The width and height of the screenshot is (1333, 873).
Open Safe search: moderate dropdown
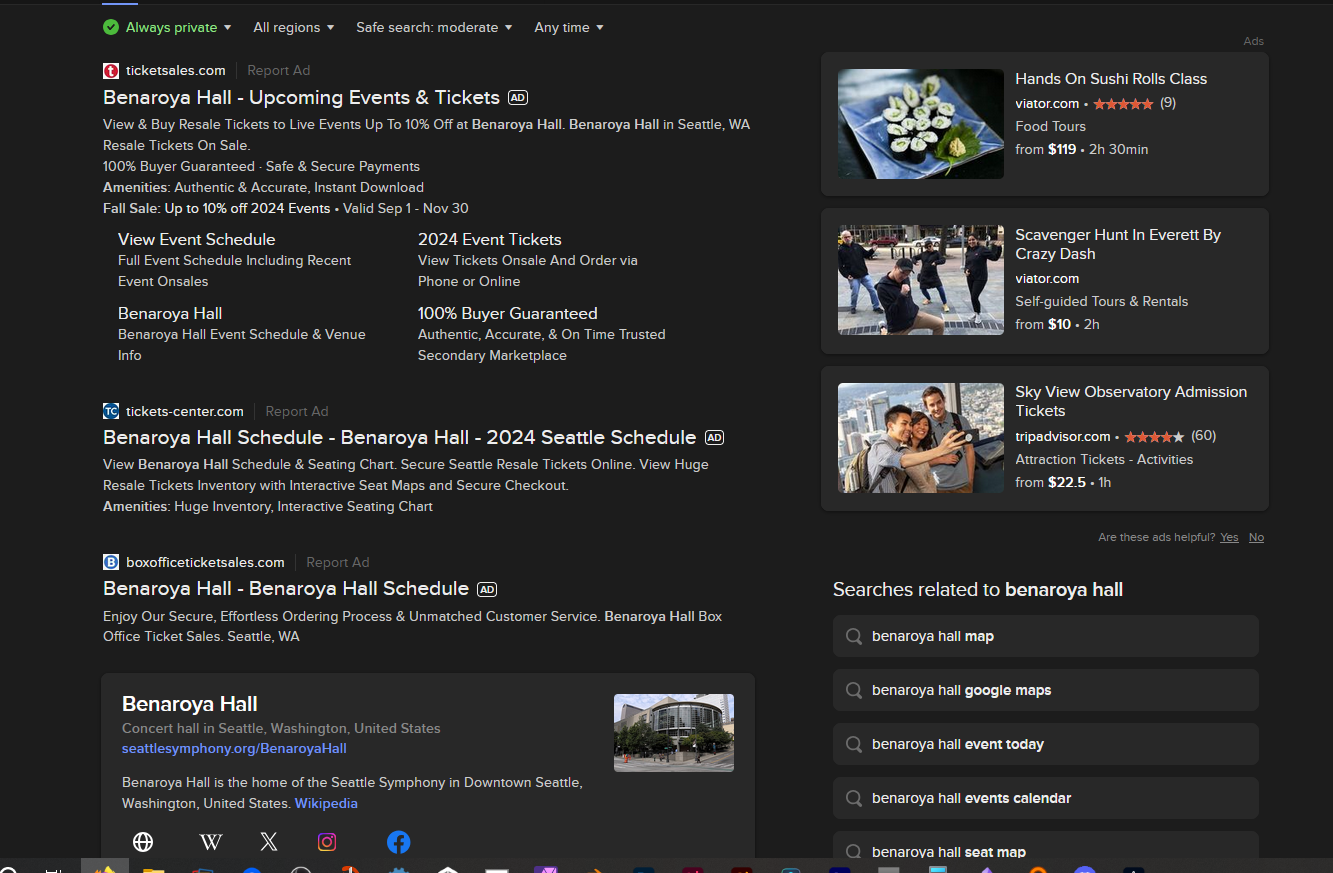point(434,28)
